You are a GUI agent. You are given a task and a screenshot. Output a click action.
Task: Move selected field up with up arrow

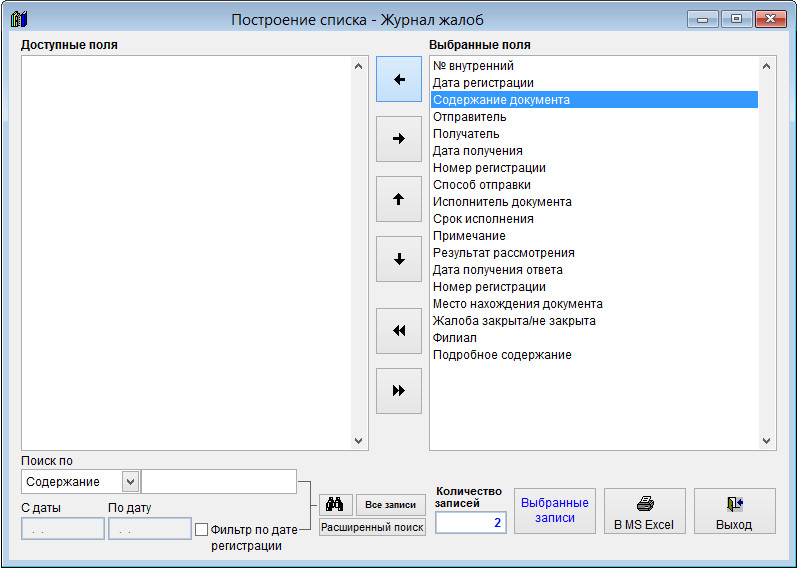pyautogui.click(x=398, y=199)
